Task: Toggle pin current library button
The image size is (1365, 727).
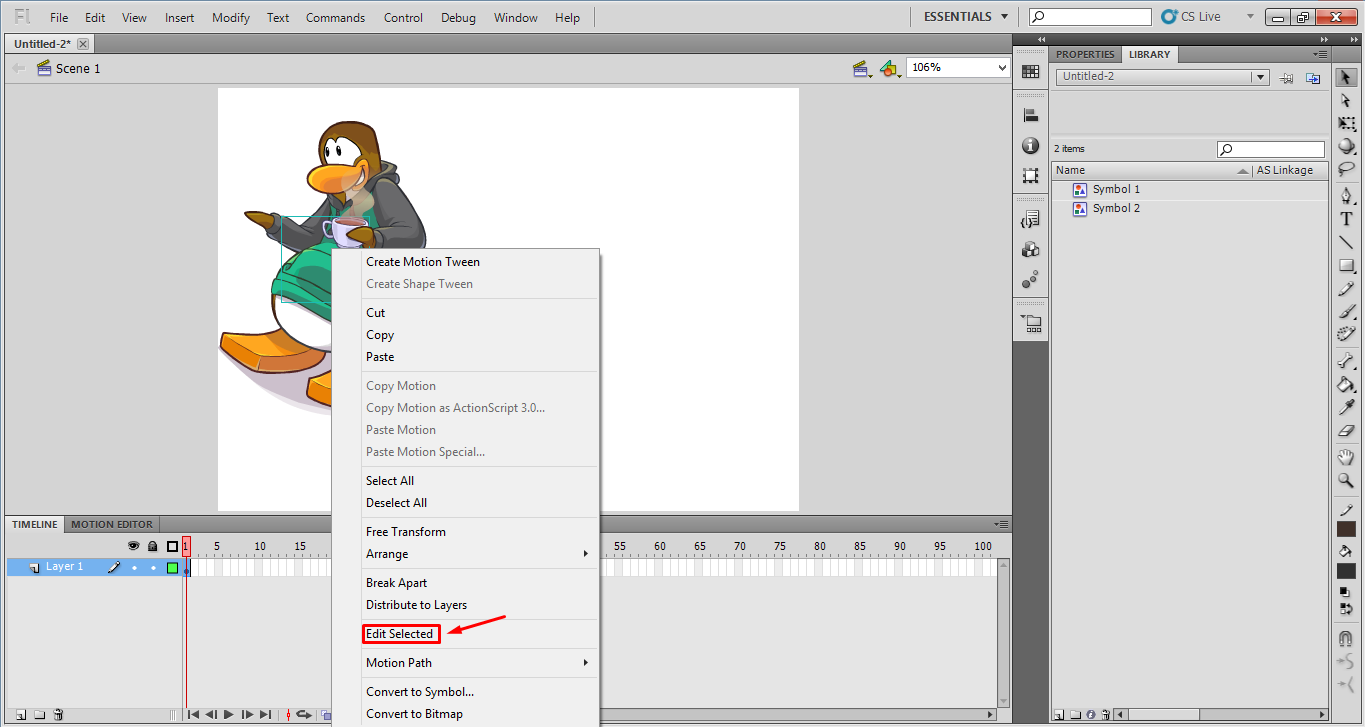Action: click(1288, 77)
